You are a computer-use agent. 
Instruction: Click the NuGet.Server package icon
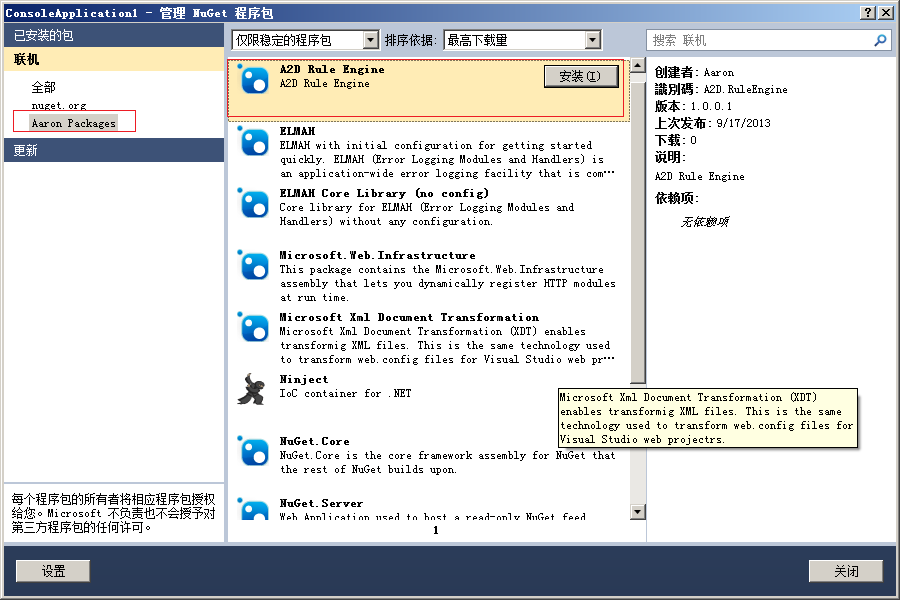(x=254, y=509)
